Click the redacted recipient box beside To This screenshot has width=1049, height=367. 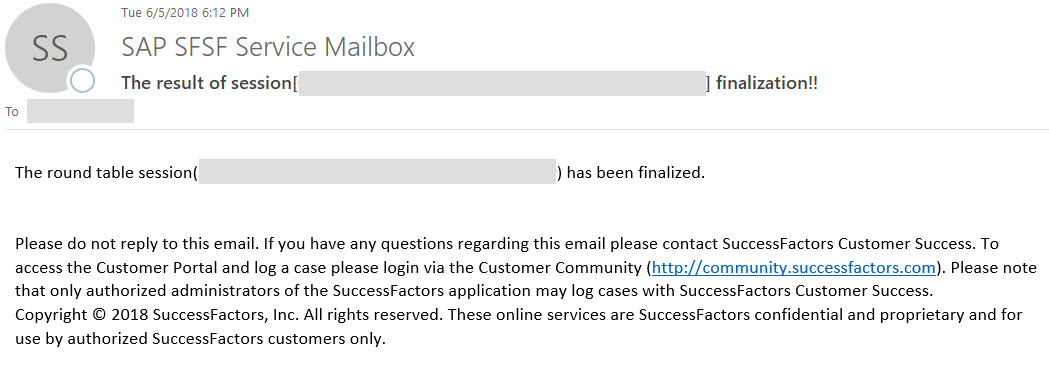[80, 111]
